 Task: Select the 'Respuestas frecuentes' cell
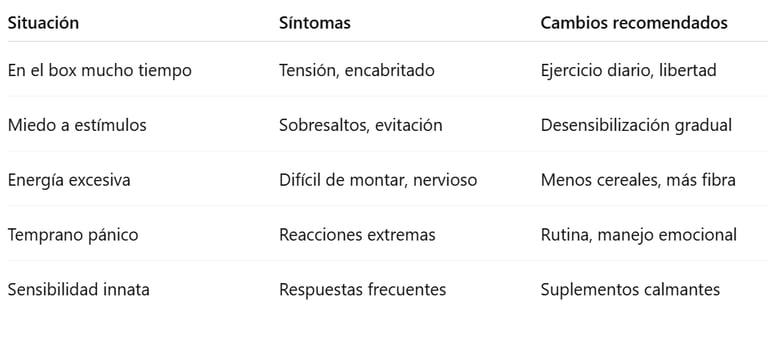click(362, 290)
